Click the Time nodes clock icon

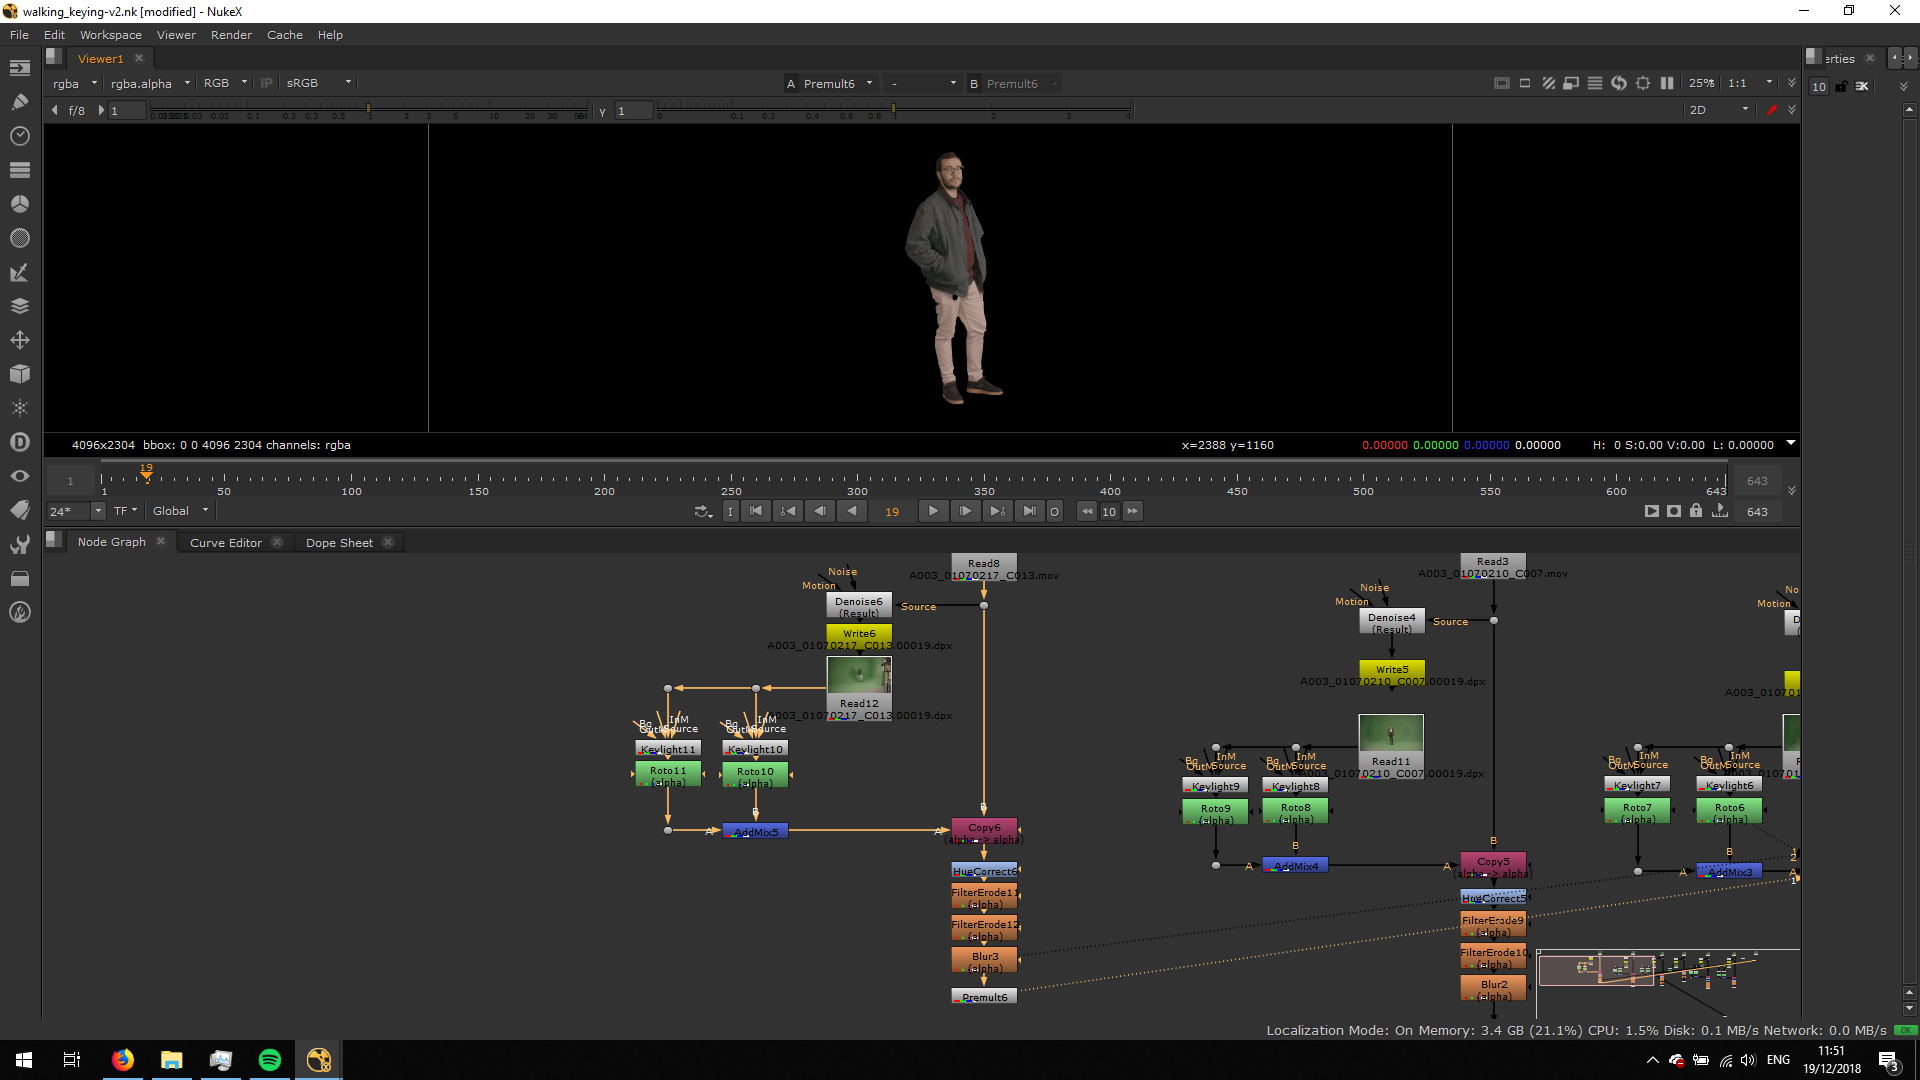pos(20,136)
